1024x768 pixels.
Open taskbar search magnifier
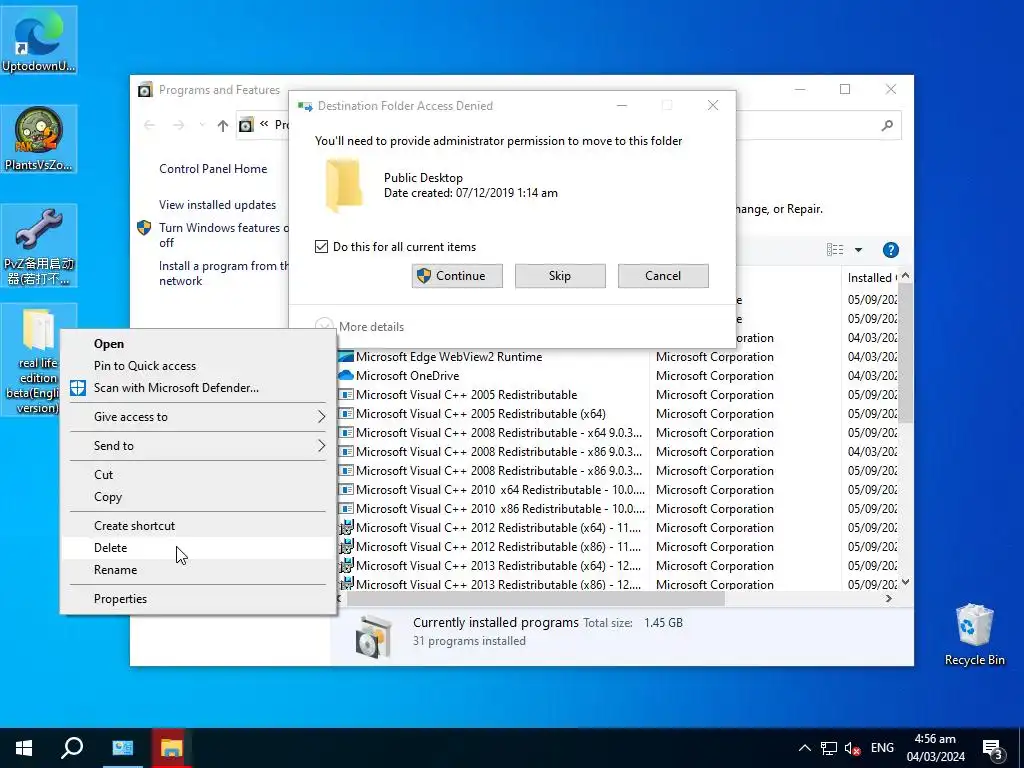(72, 748)
